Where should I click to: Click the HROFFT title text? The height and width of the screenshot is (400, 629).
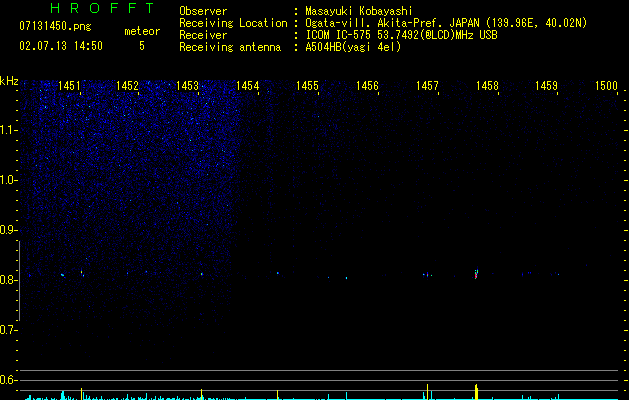click(103, 8)
